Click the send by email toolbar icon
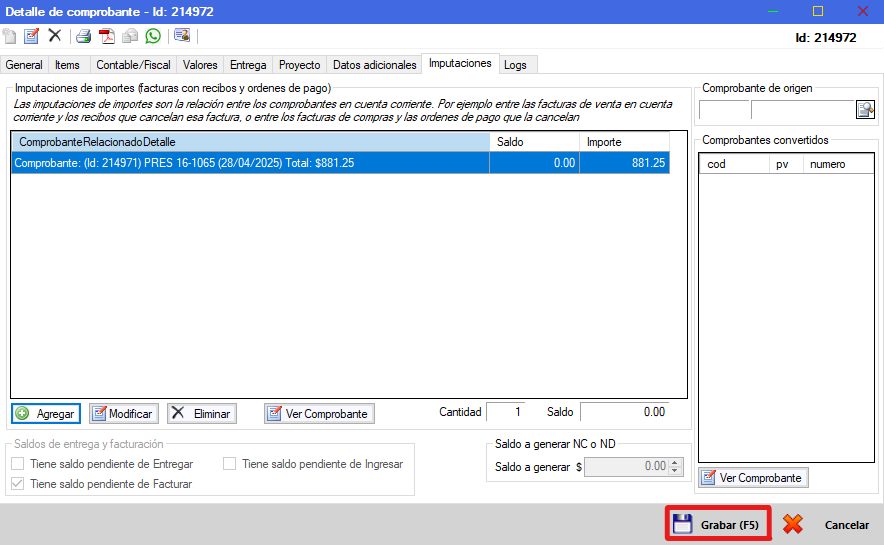This screenshot has height=545, width=884. [x=130, y=36]
